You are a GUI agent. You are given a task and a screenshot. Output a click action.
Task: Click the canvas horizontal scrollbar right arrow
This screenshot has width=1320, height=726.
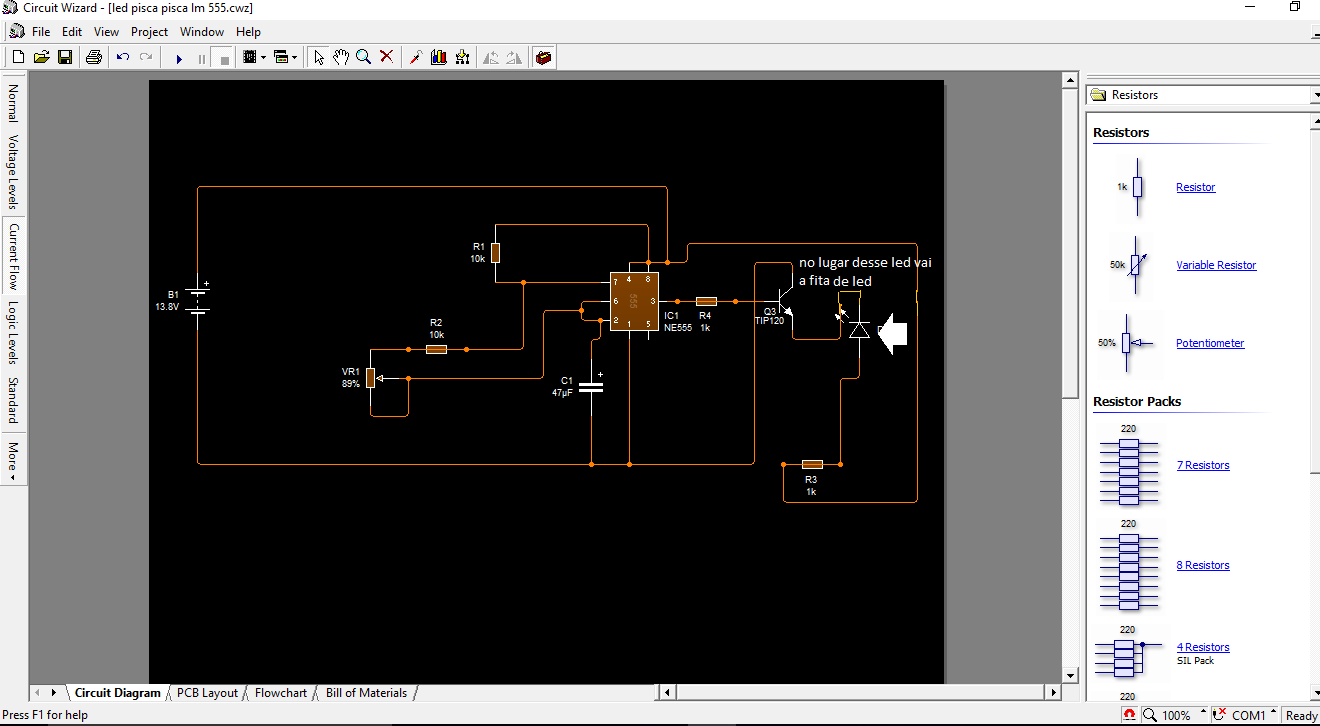coord(1052,692)
